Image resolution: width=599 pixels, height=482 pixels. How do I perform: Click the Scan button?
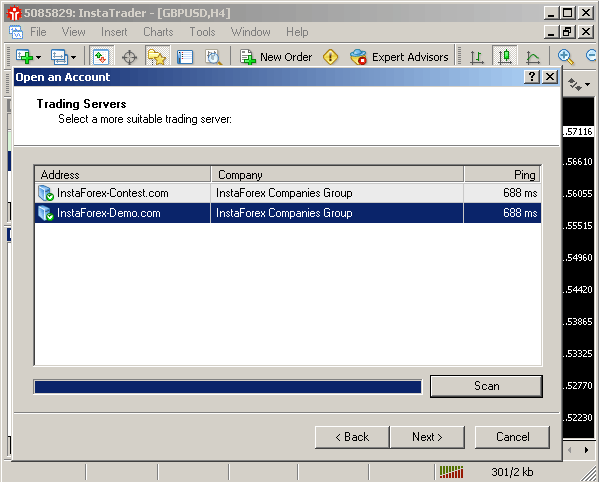coord(486,386)
